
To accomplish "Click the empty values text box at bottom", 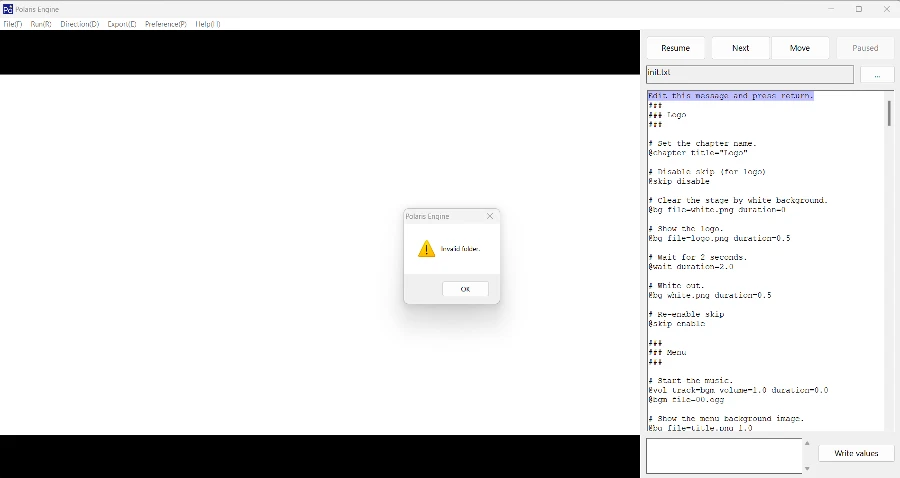I will (x=724, y=455).
